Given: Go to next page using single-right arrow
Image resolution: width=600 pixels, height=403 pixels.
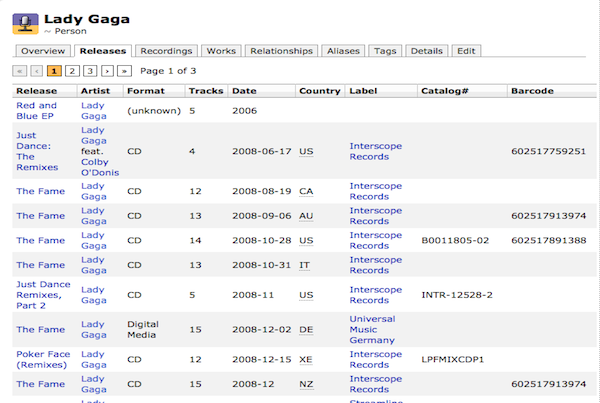Looking at the screenshot, I should (107, 71).
